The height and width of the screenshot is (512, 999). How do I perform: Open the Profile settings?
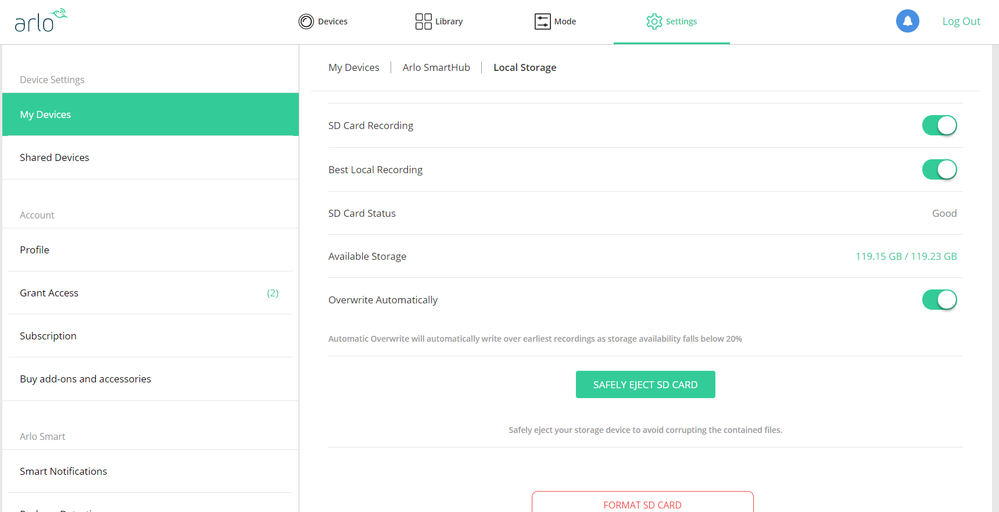tap(150, 250)
